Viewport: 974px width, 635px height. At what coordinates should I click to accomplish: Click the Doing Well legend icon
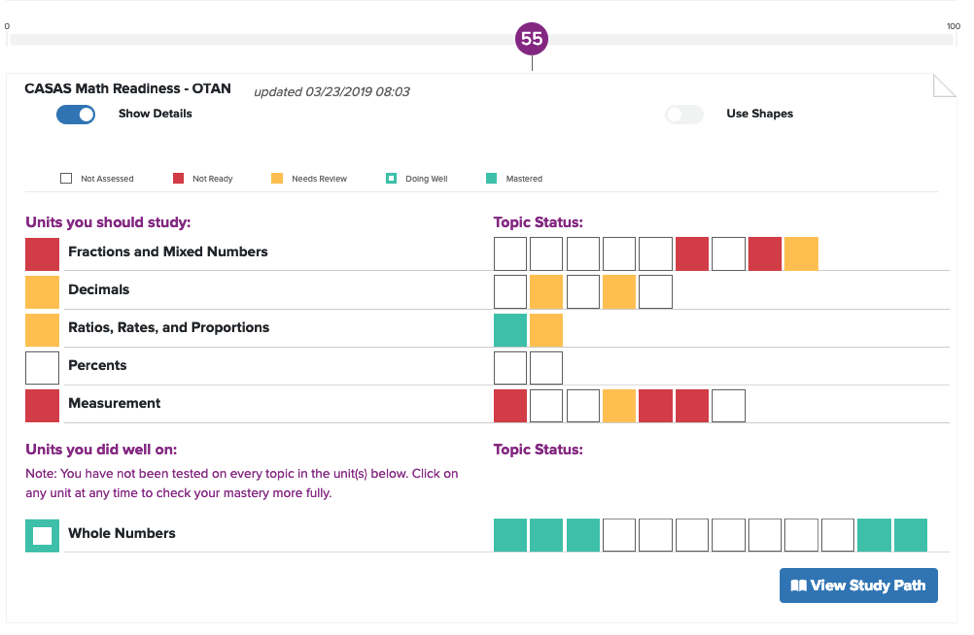(391, 178)
